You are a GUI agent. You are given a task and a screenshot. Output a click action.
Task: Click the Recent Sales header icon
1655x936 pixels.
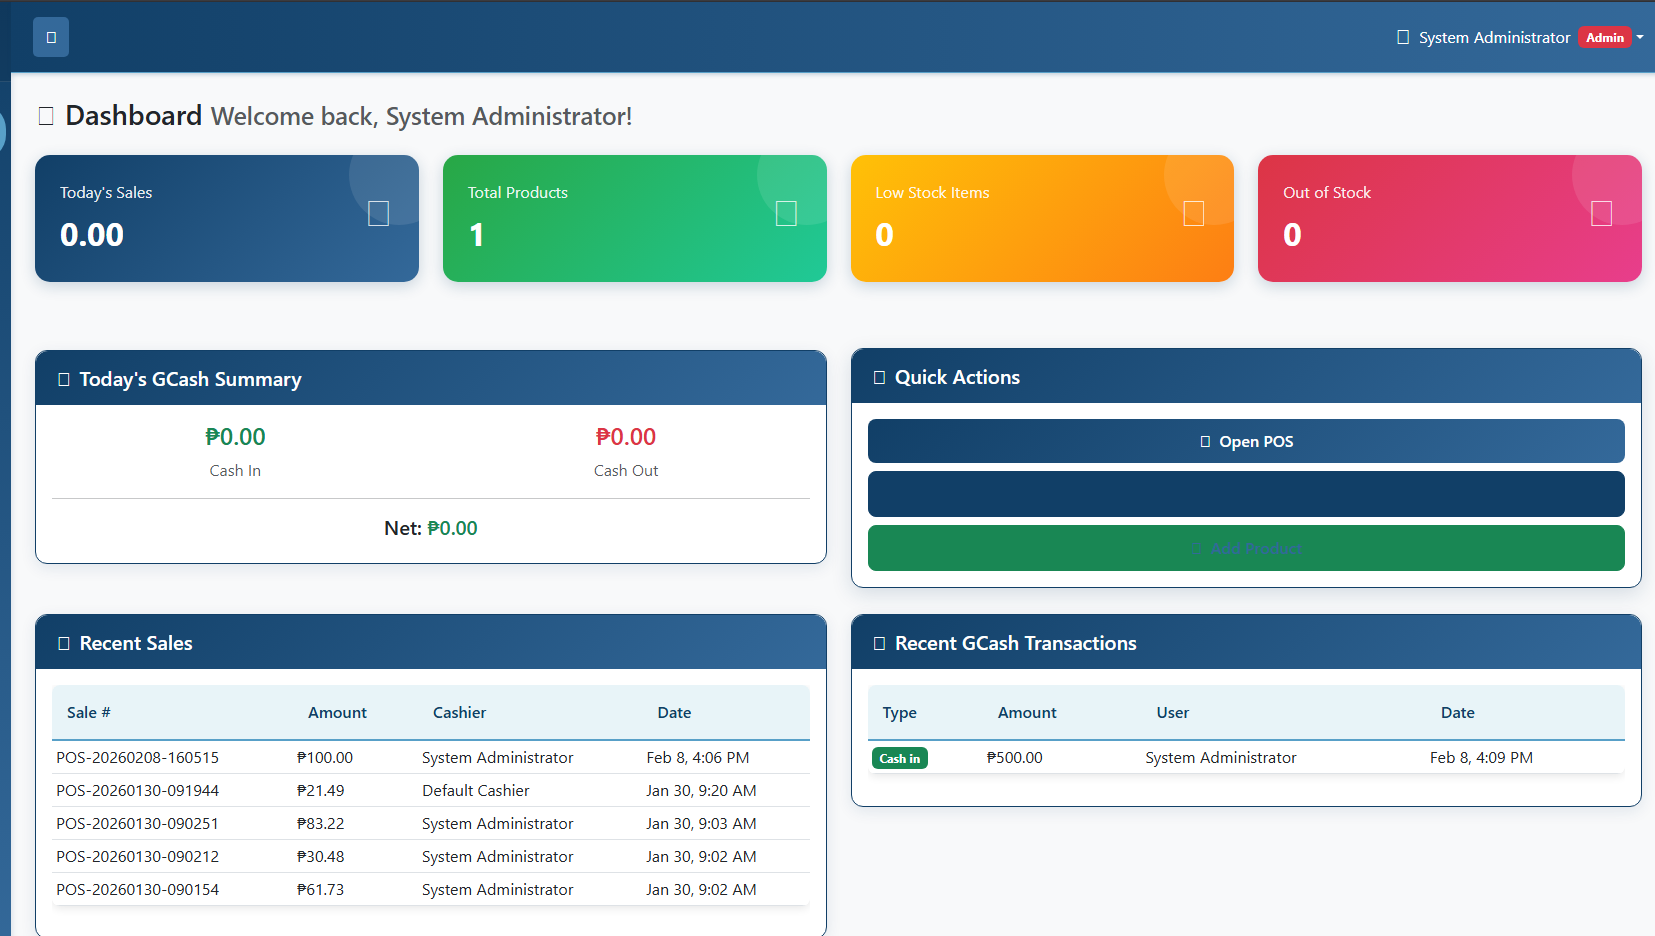pos(63,643)
